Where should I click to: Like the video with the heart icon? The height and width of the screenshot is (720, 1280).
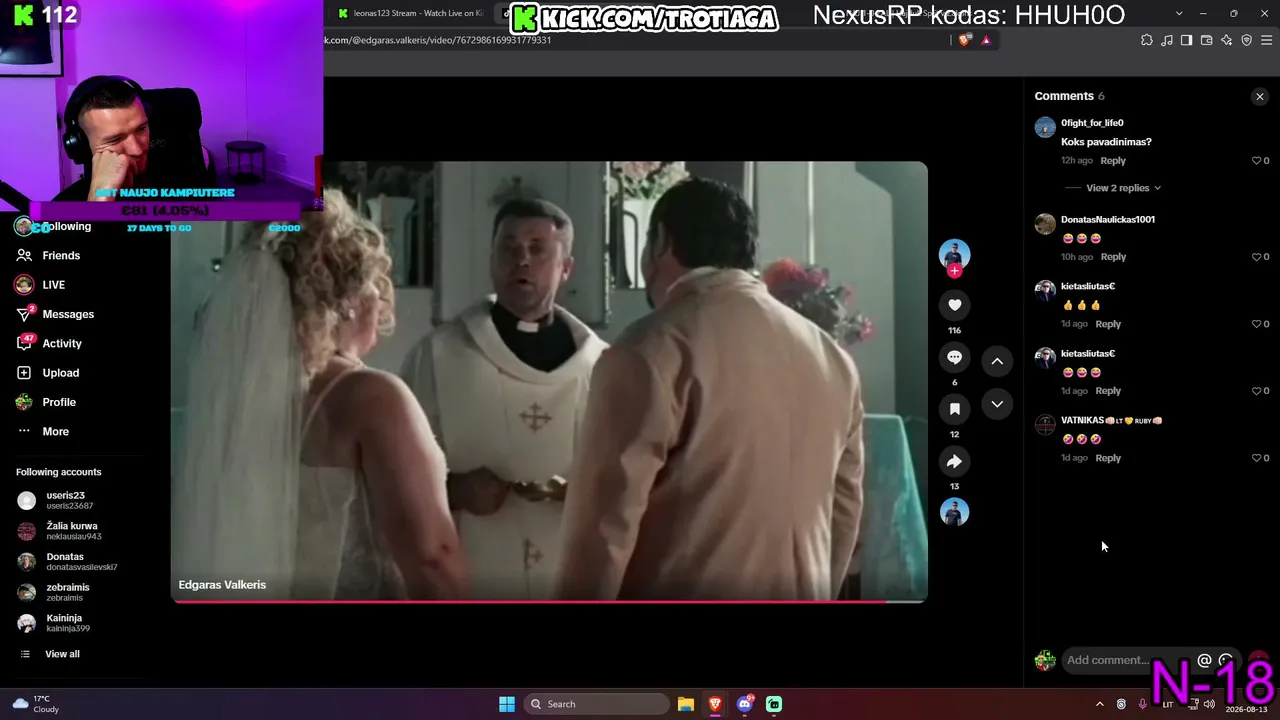954,305
